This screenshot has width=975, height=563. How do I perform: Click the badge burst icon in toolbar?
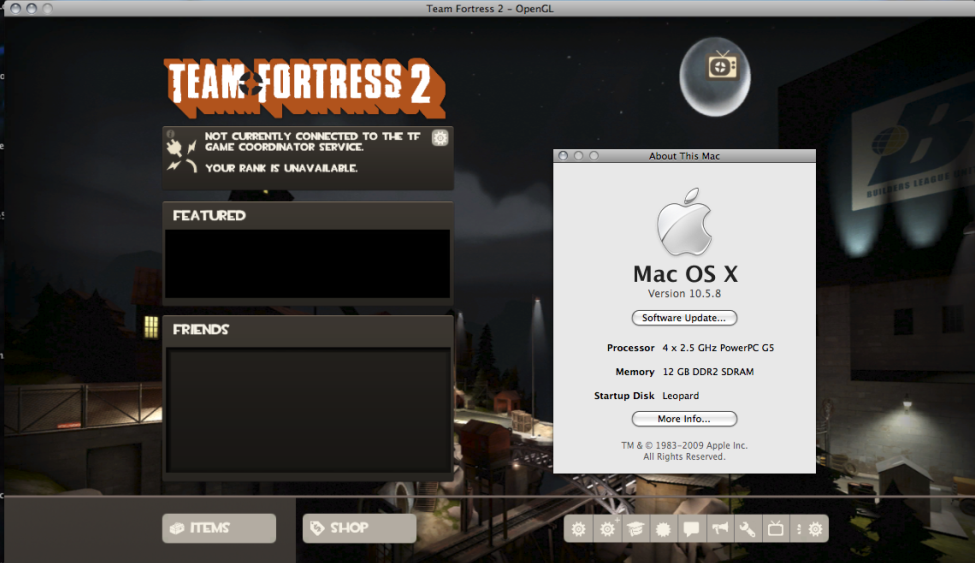663,529
